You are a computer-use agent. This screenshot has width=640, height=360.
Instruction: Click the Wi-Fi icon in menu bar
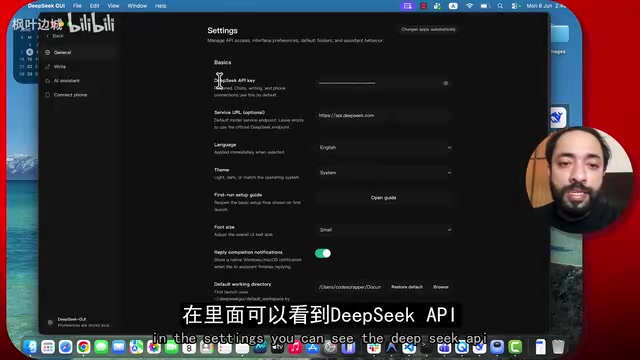point(469,6)
